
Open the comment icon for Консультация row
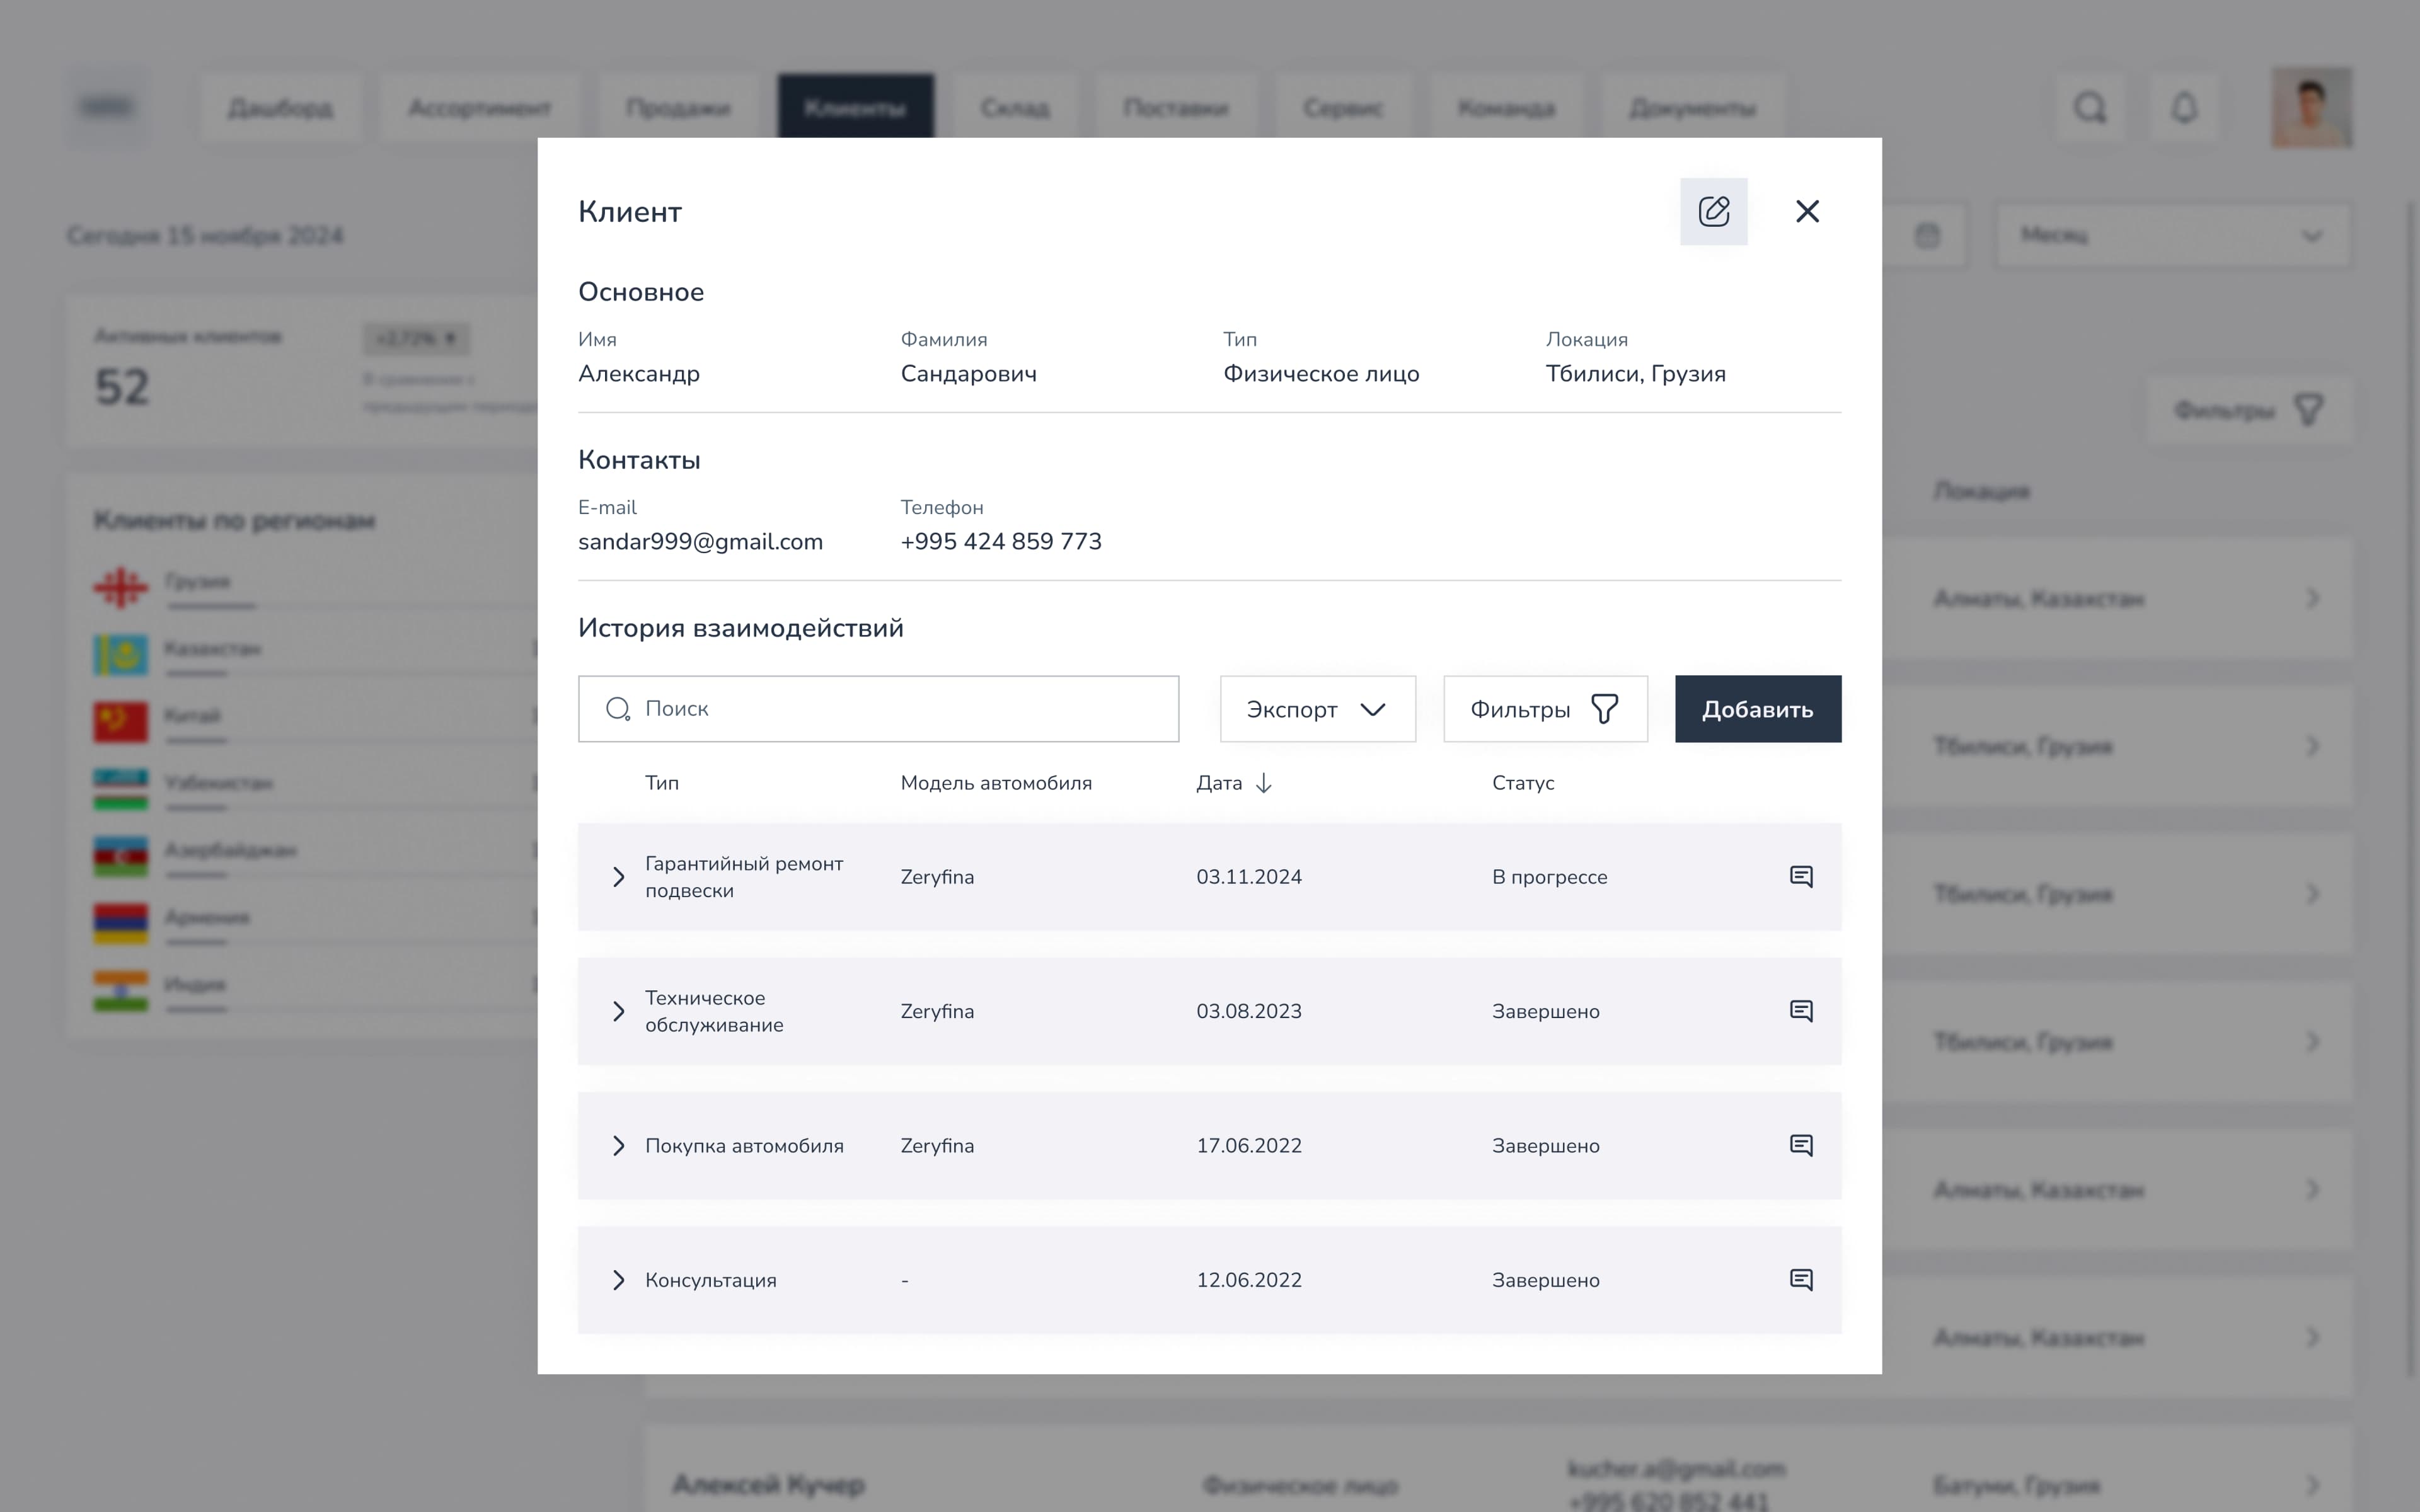[x=1802, y=1279]
